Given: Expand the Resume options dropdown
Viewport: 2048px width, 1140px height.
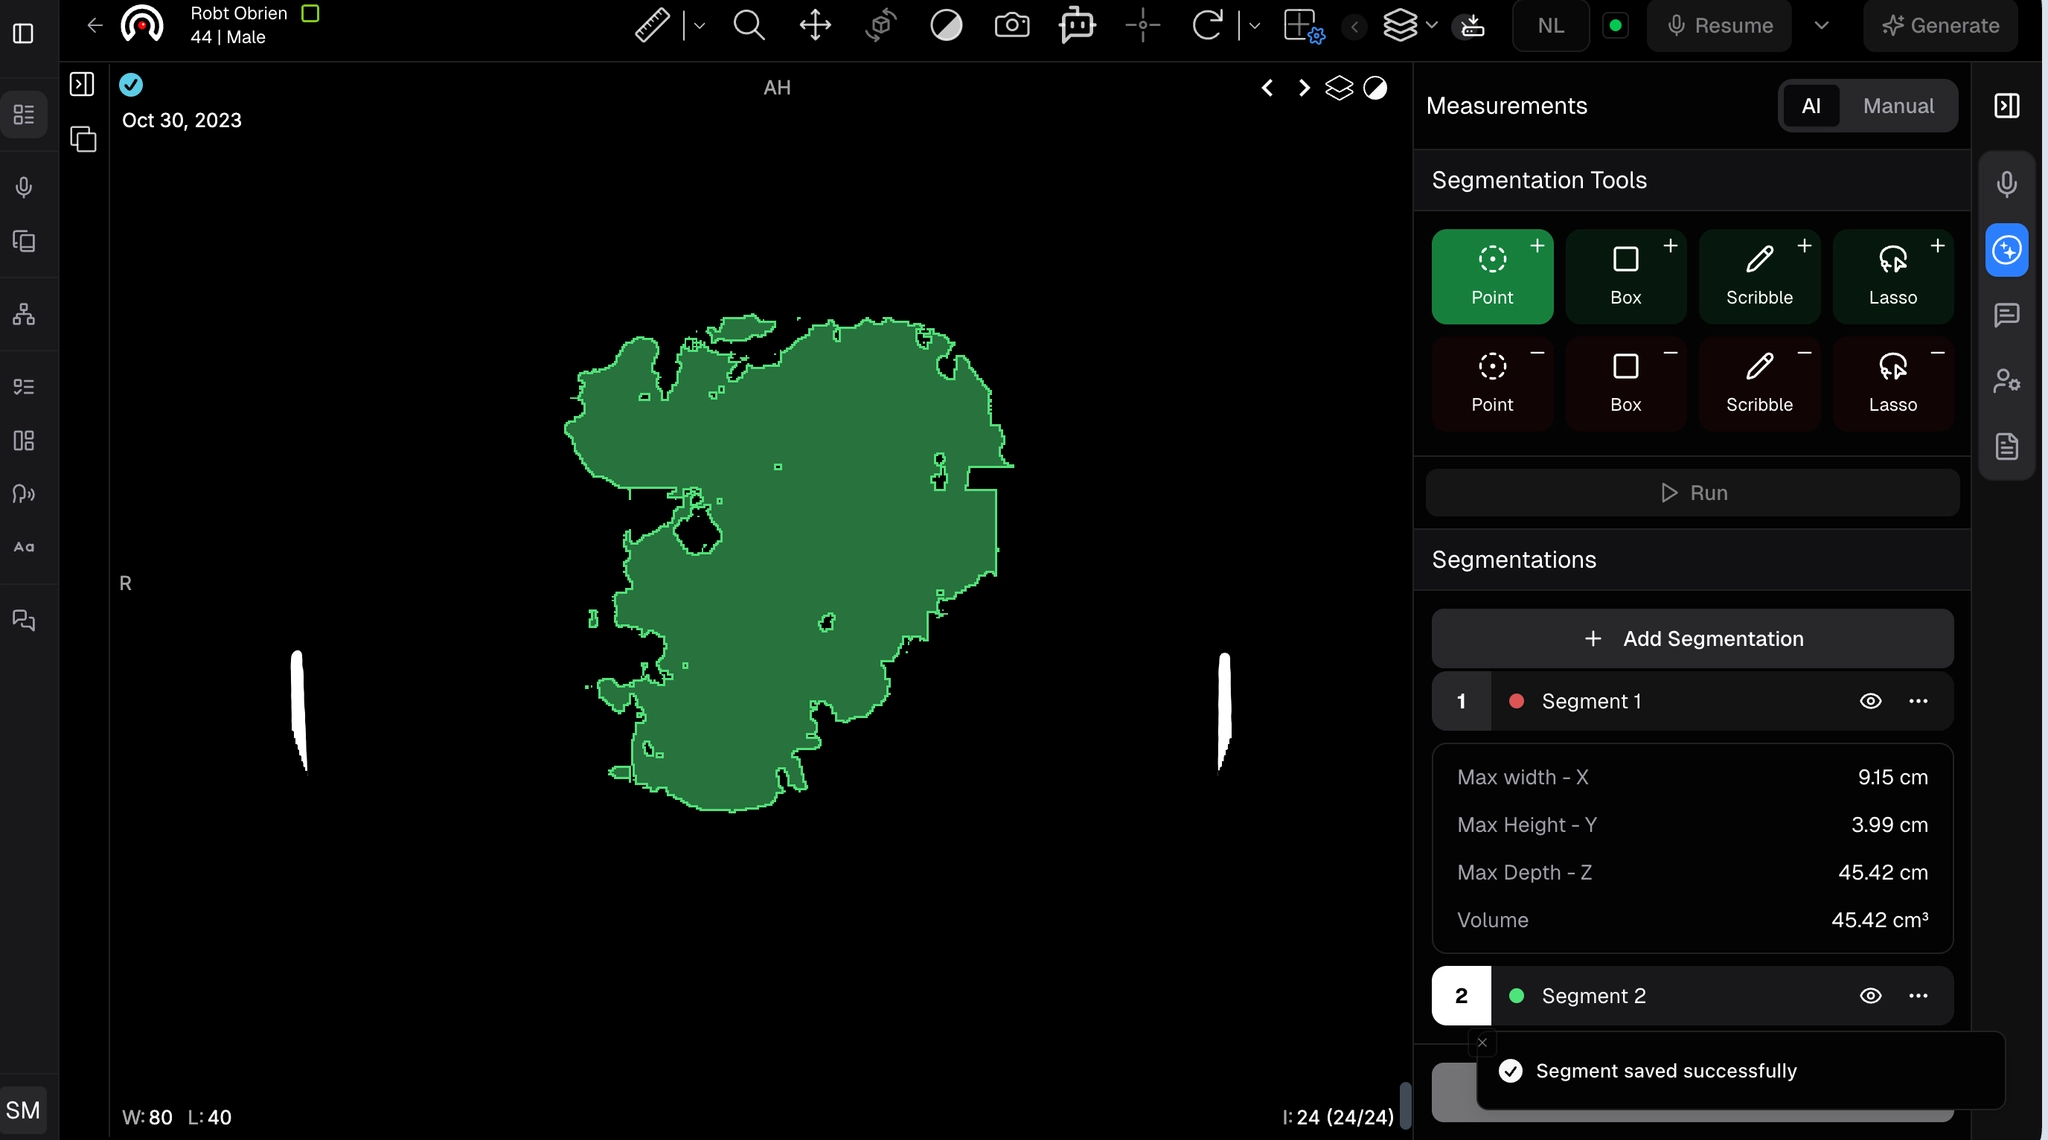Looking at the screenshot, I should coord(1821,26).
